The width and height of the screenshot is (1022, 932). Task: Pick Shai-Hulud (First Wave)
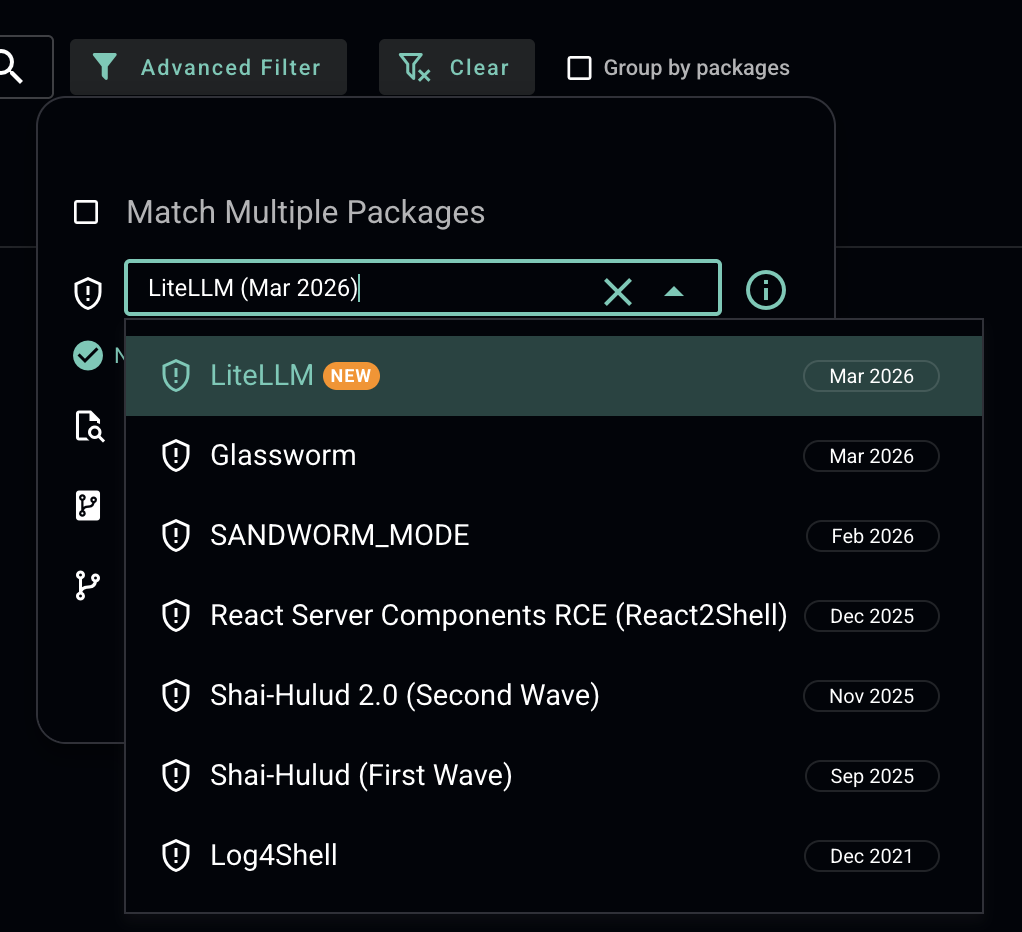(x=553, y=776)
